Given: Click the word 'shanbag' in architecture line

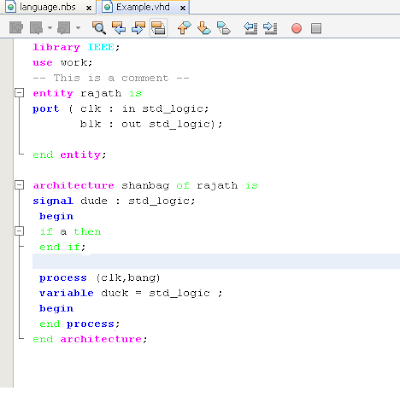Looking at the screenshot, I should coord(145,185).
